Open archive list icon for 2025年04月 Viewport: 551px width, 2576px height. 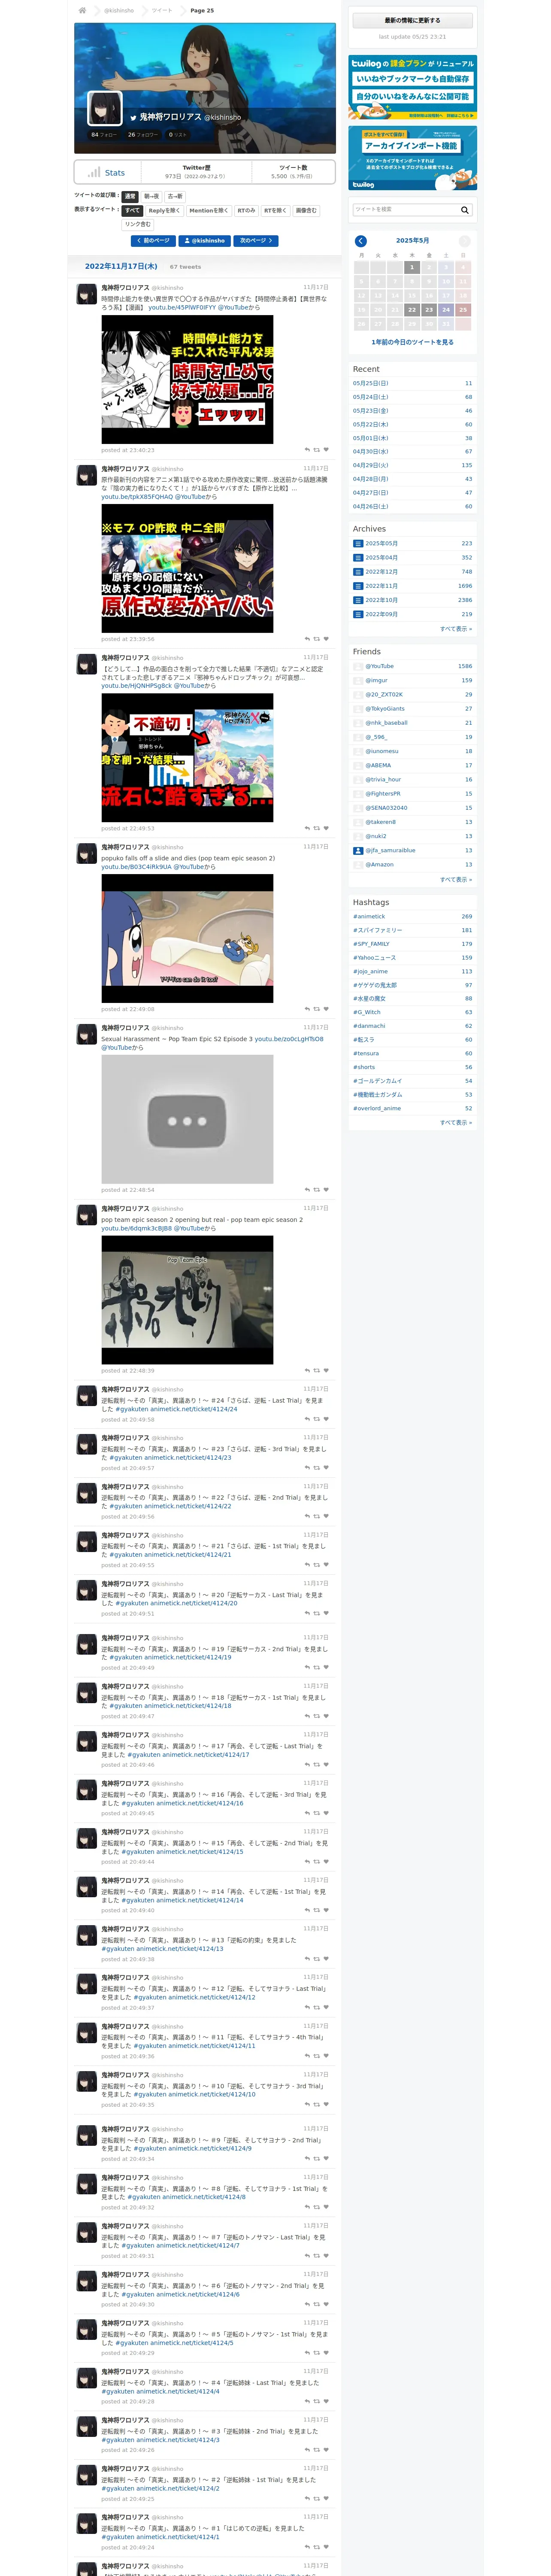358,558
